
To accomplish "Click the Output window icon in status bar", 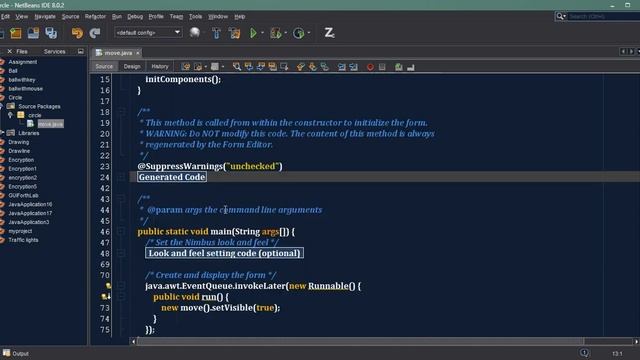I will [x=7, y=353].
